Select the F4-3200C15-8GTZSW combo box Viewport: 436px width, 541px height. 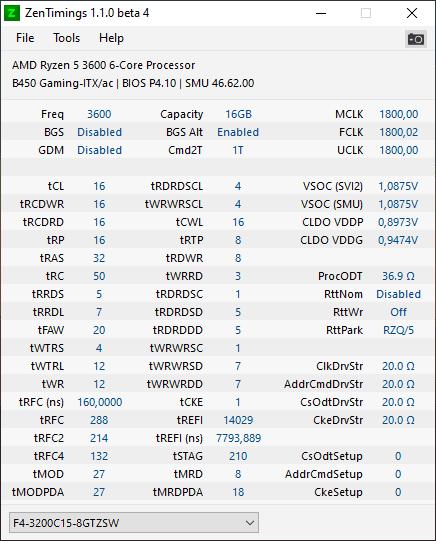click(134, 523)
